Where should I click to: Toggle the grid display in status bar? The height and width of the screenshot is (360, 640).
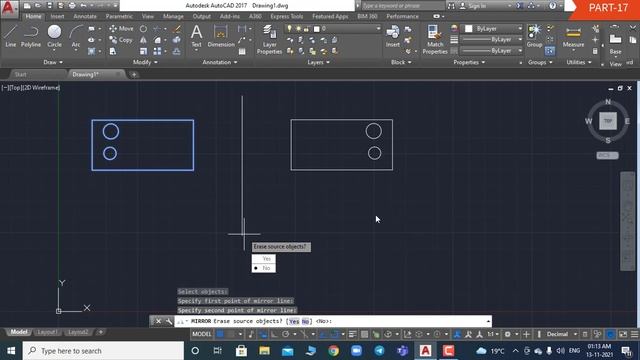220,334
